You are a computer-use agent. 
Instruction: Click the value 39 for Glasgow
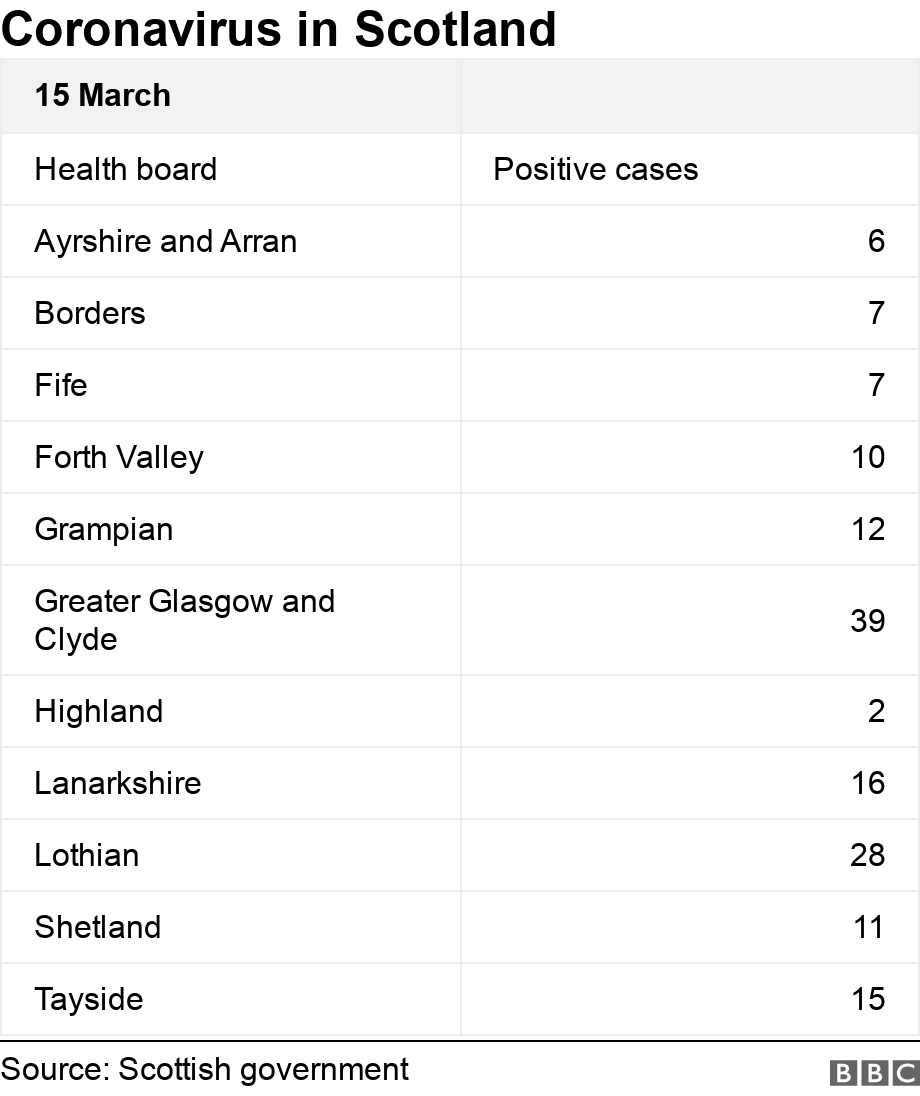coord(867,621)
